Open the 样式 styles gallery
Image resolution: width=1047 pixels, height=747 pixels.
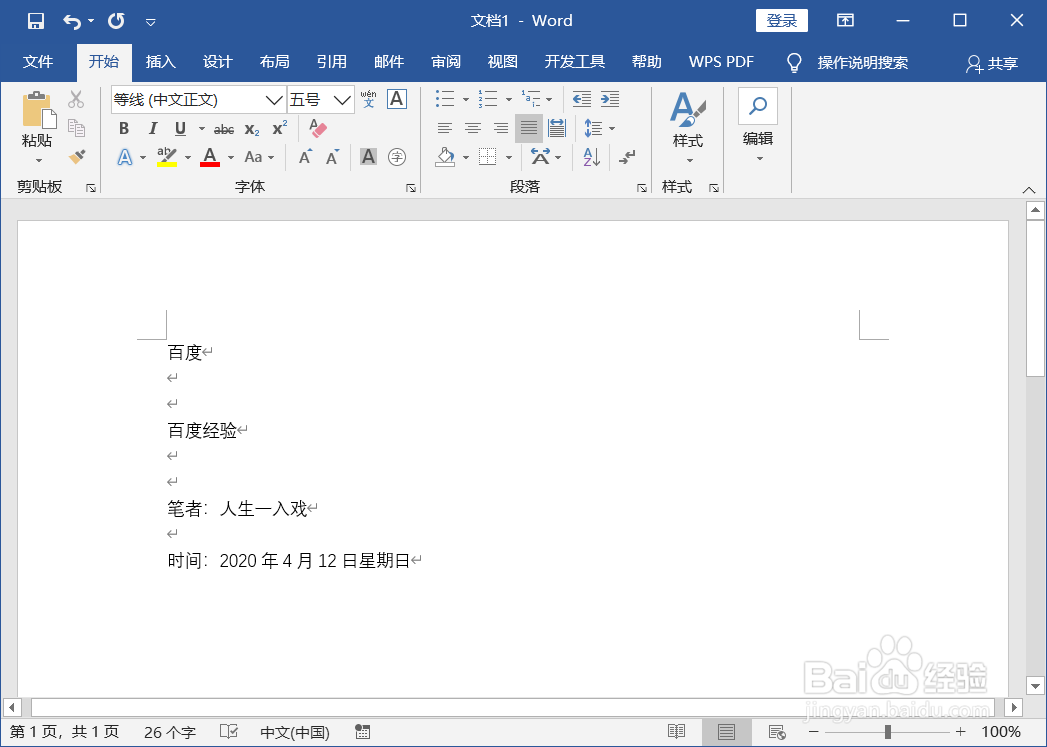688,128
